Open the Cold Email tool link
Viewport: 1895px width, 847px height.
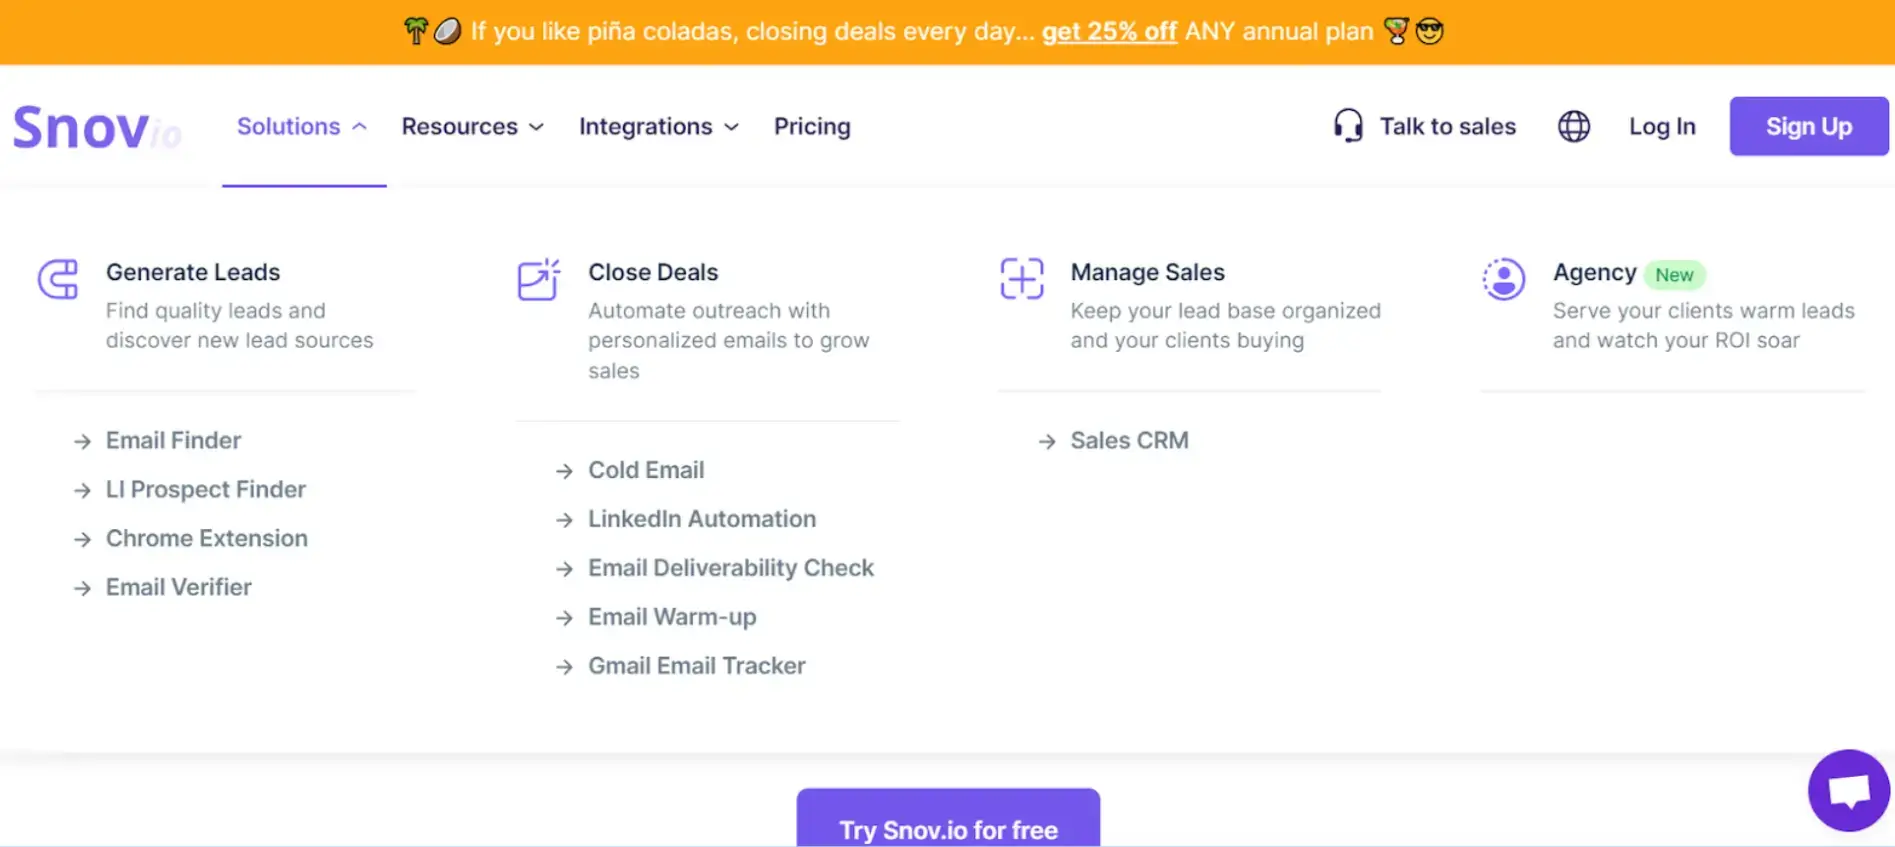[646, 470]
